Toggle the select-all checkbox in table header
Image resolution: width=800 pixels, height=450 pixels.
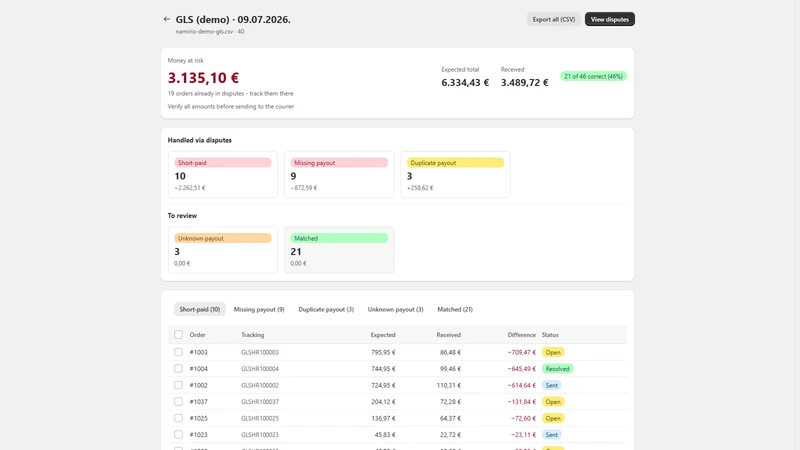click(x=178, y=335)
